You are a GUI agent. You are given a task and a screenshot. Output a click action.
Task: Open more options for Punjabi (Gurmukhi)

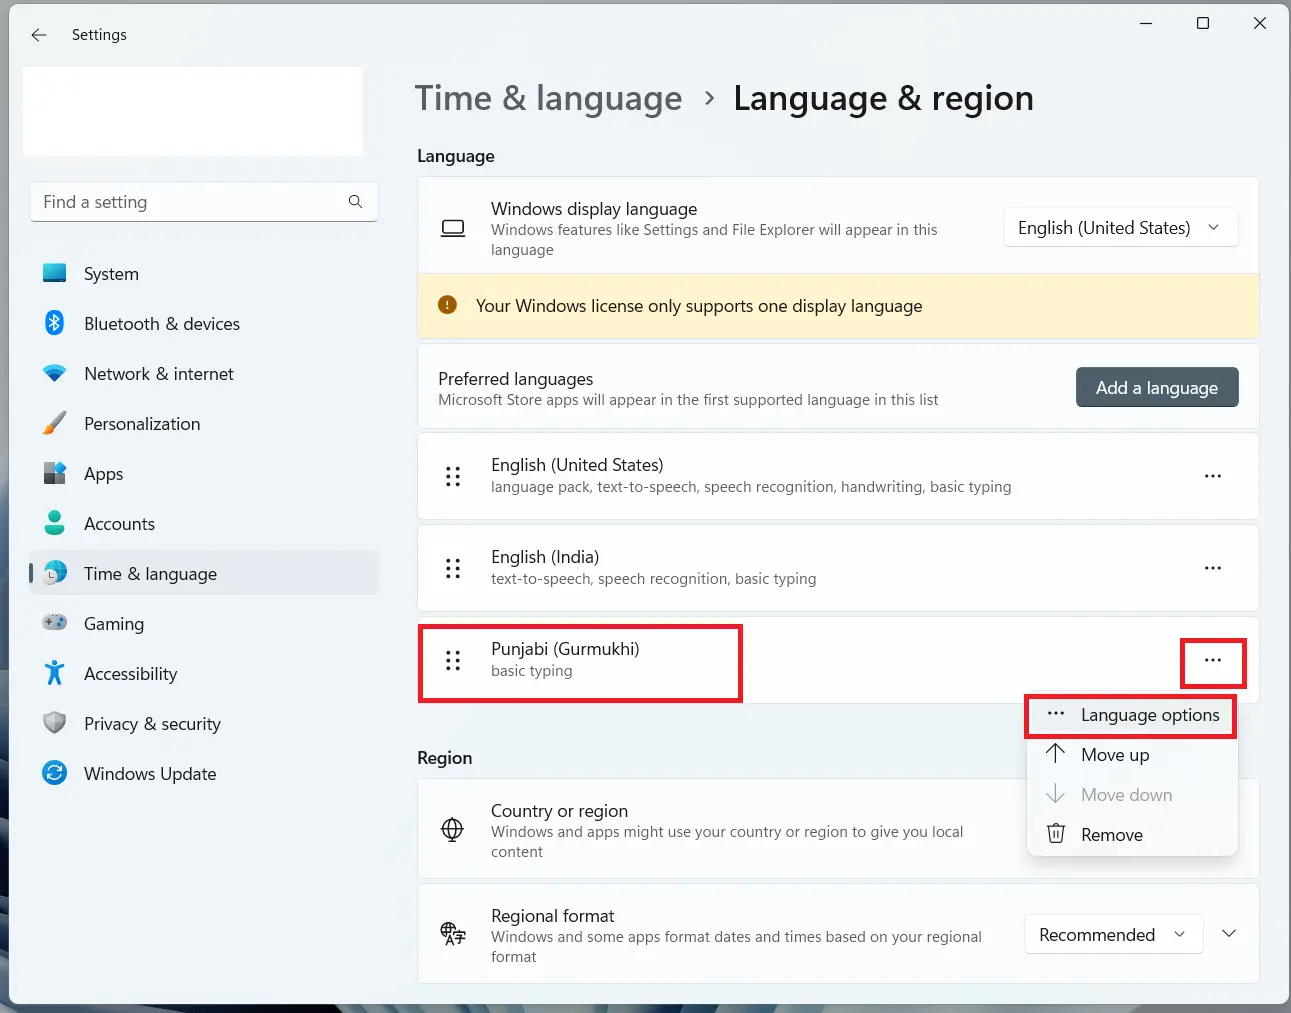coord(1213,660)
